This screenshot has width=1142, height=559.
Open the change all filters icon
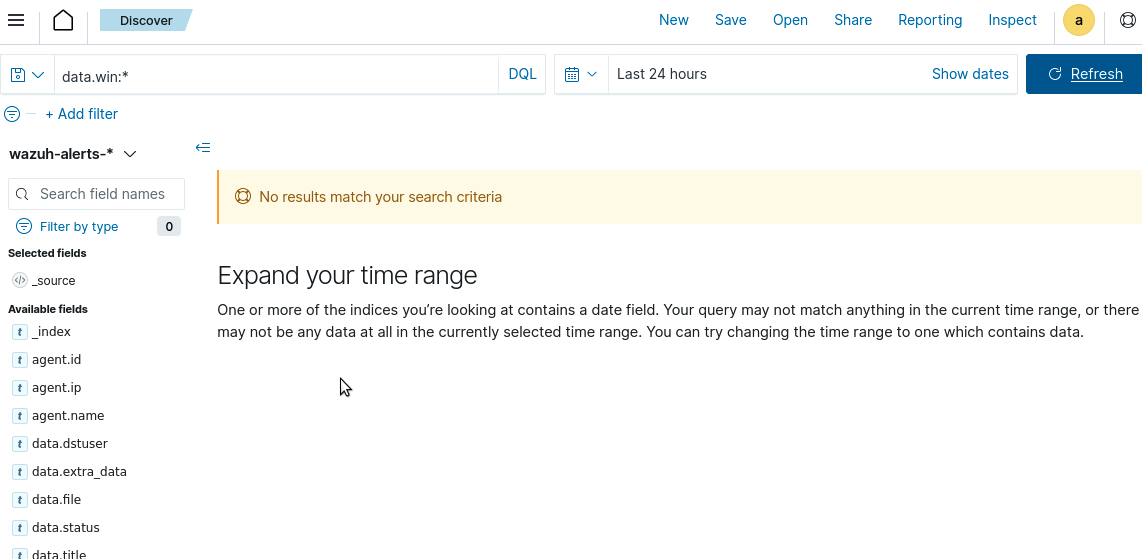coord(13,114)
